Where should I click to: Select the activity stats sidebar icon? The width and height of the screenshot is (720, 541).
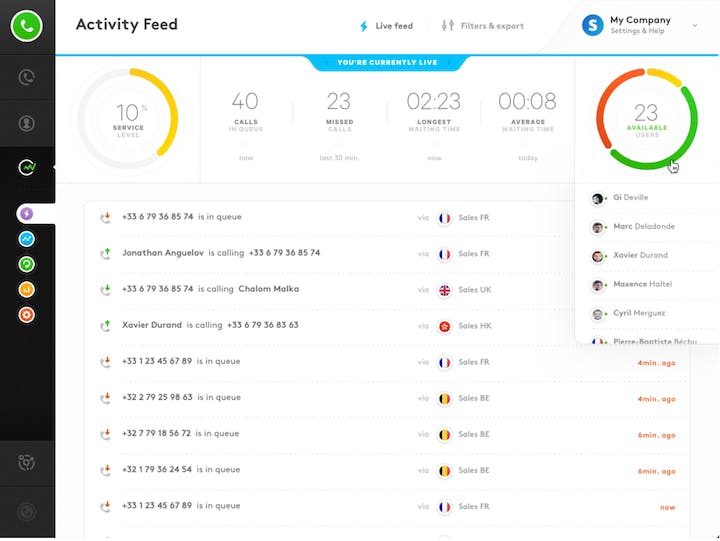point(27,167)
